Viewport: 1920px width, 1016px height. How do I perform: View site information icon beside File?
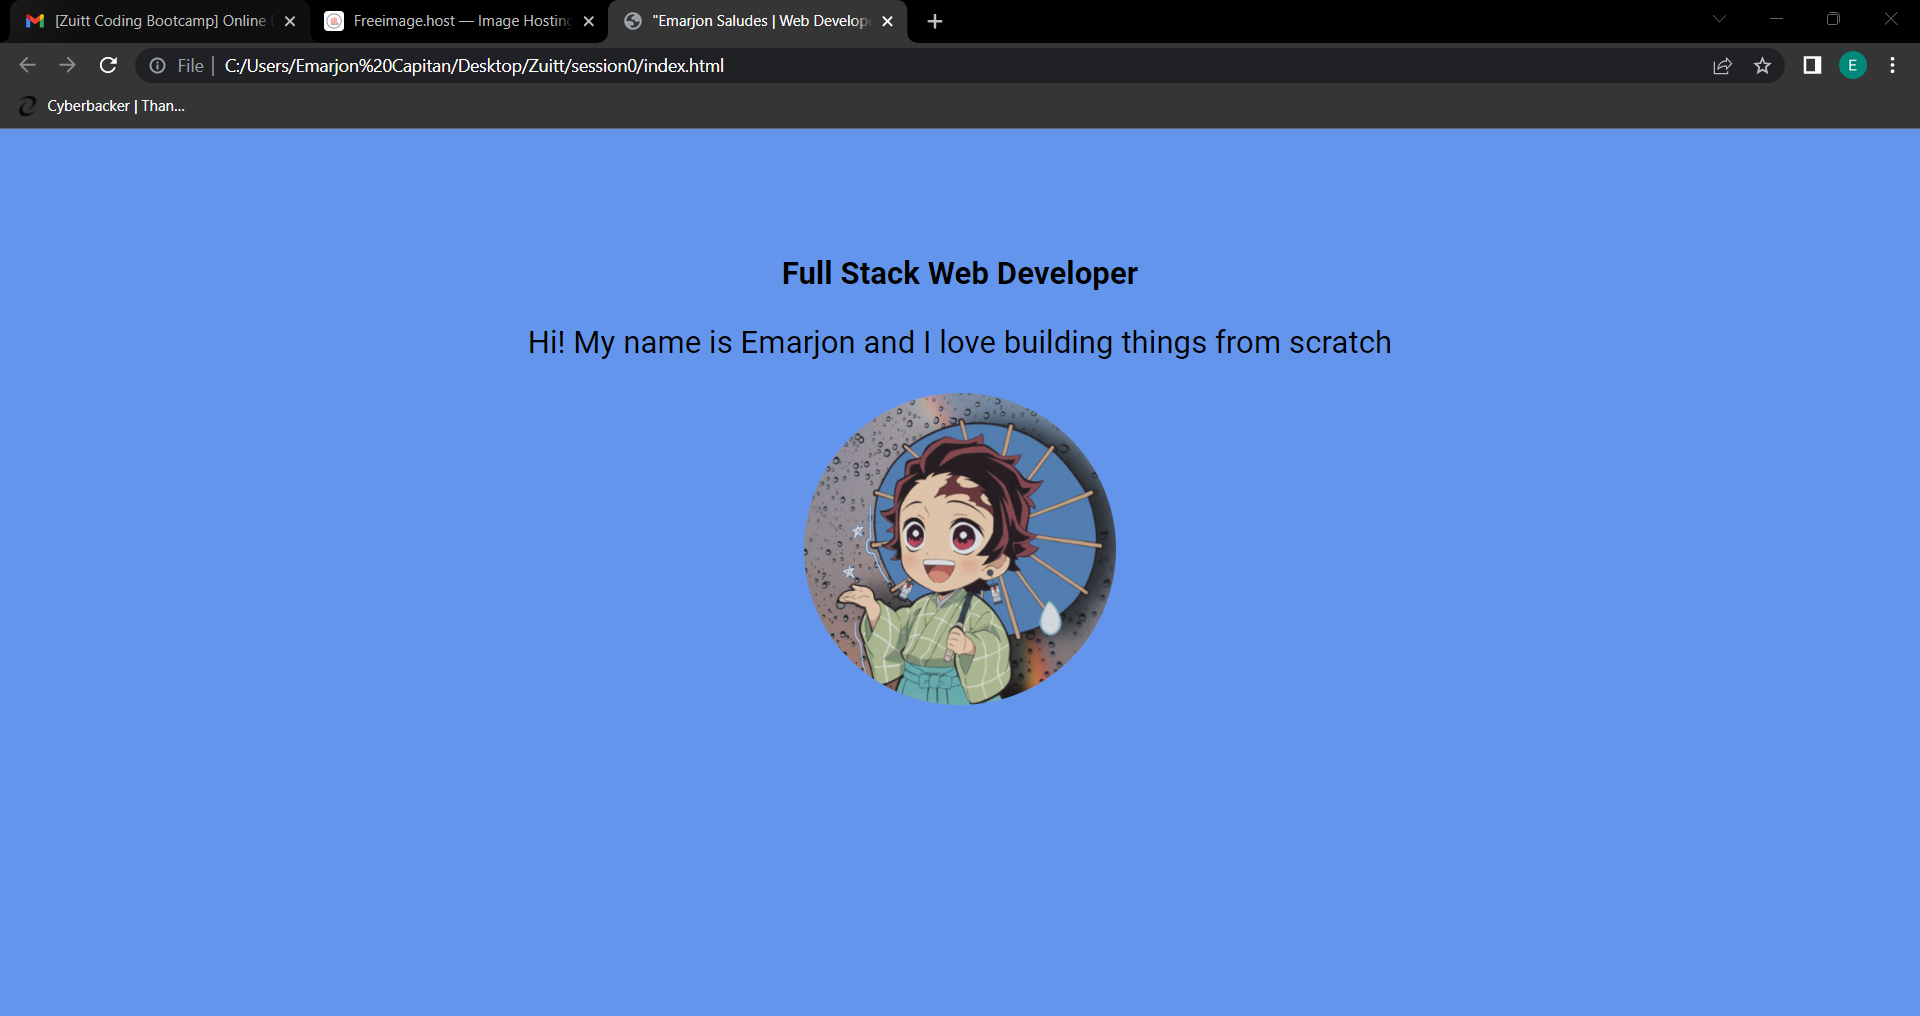point(157,65)
